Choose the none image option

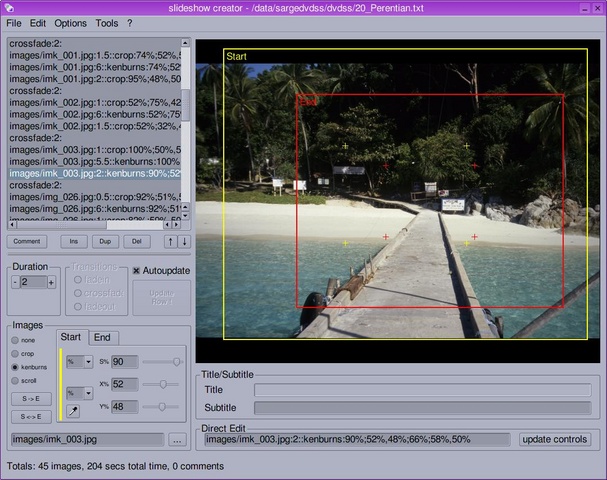point(16,340)
